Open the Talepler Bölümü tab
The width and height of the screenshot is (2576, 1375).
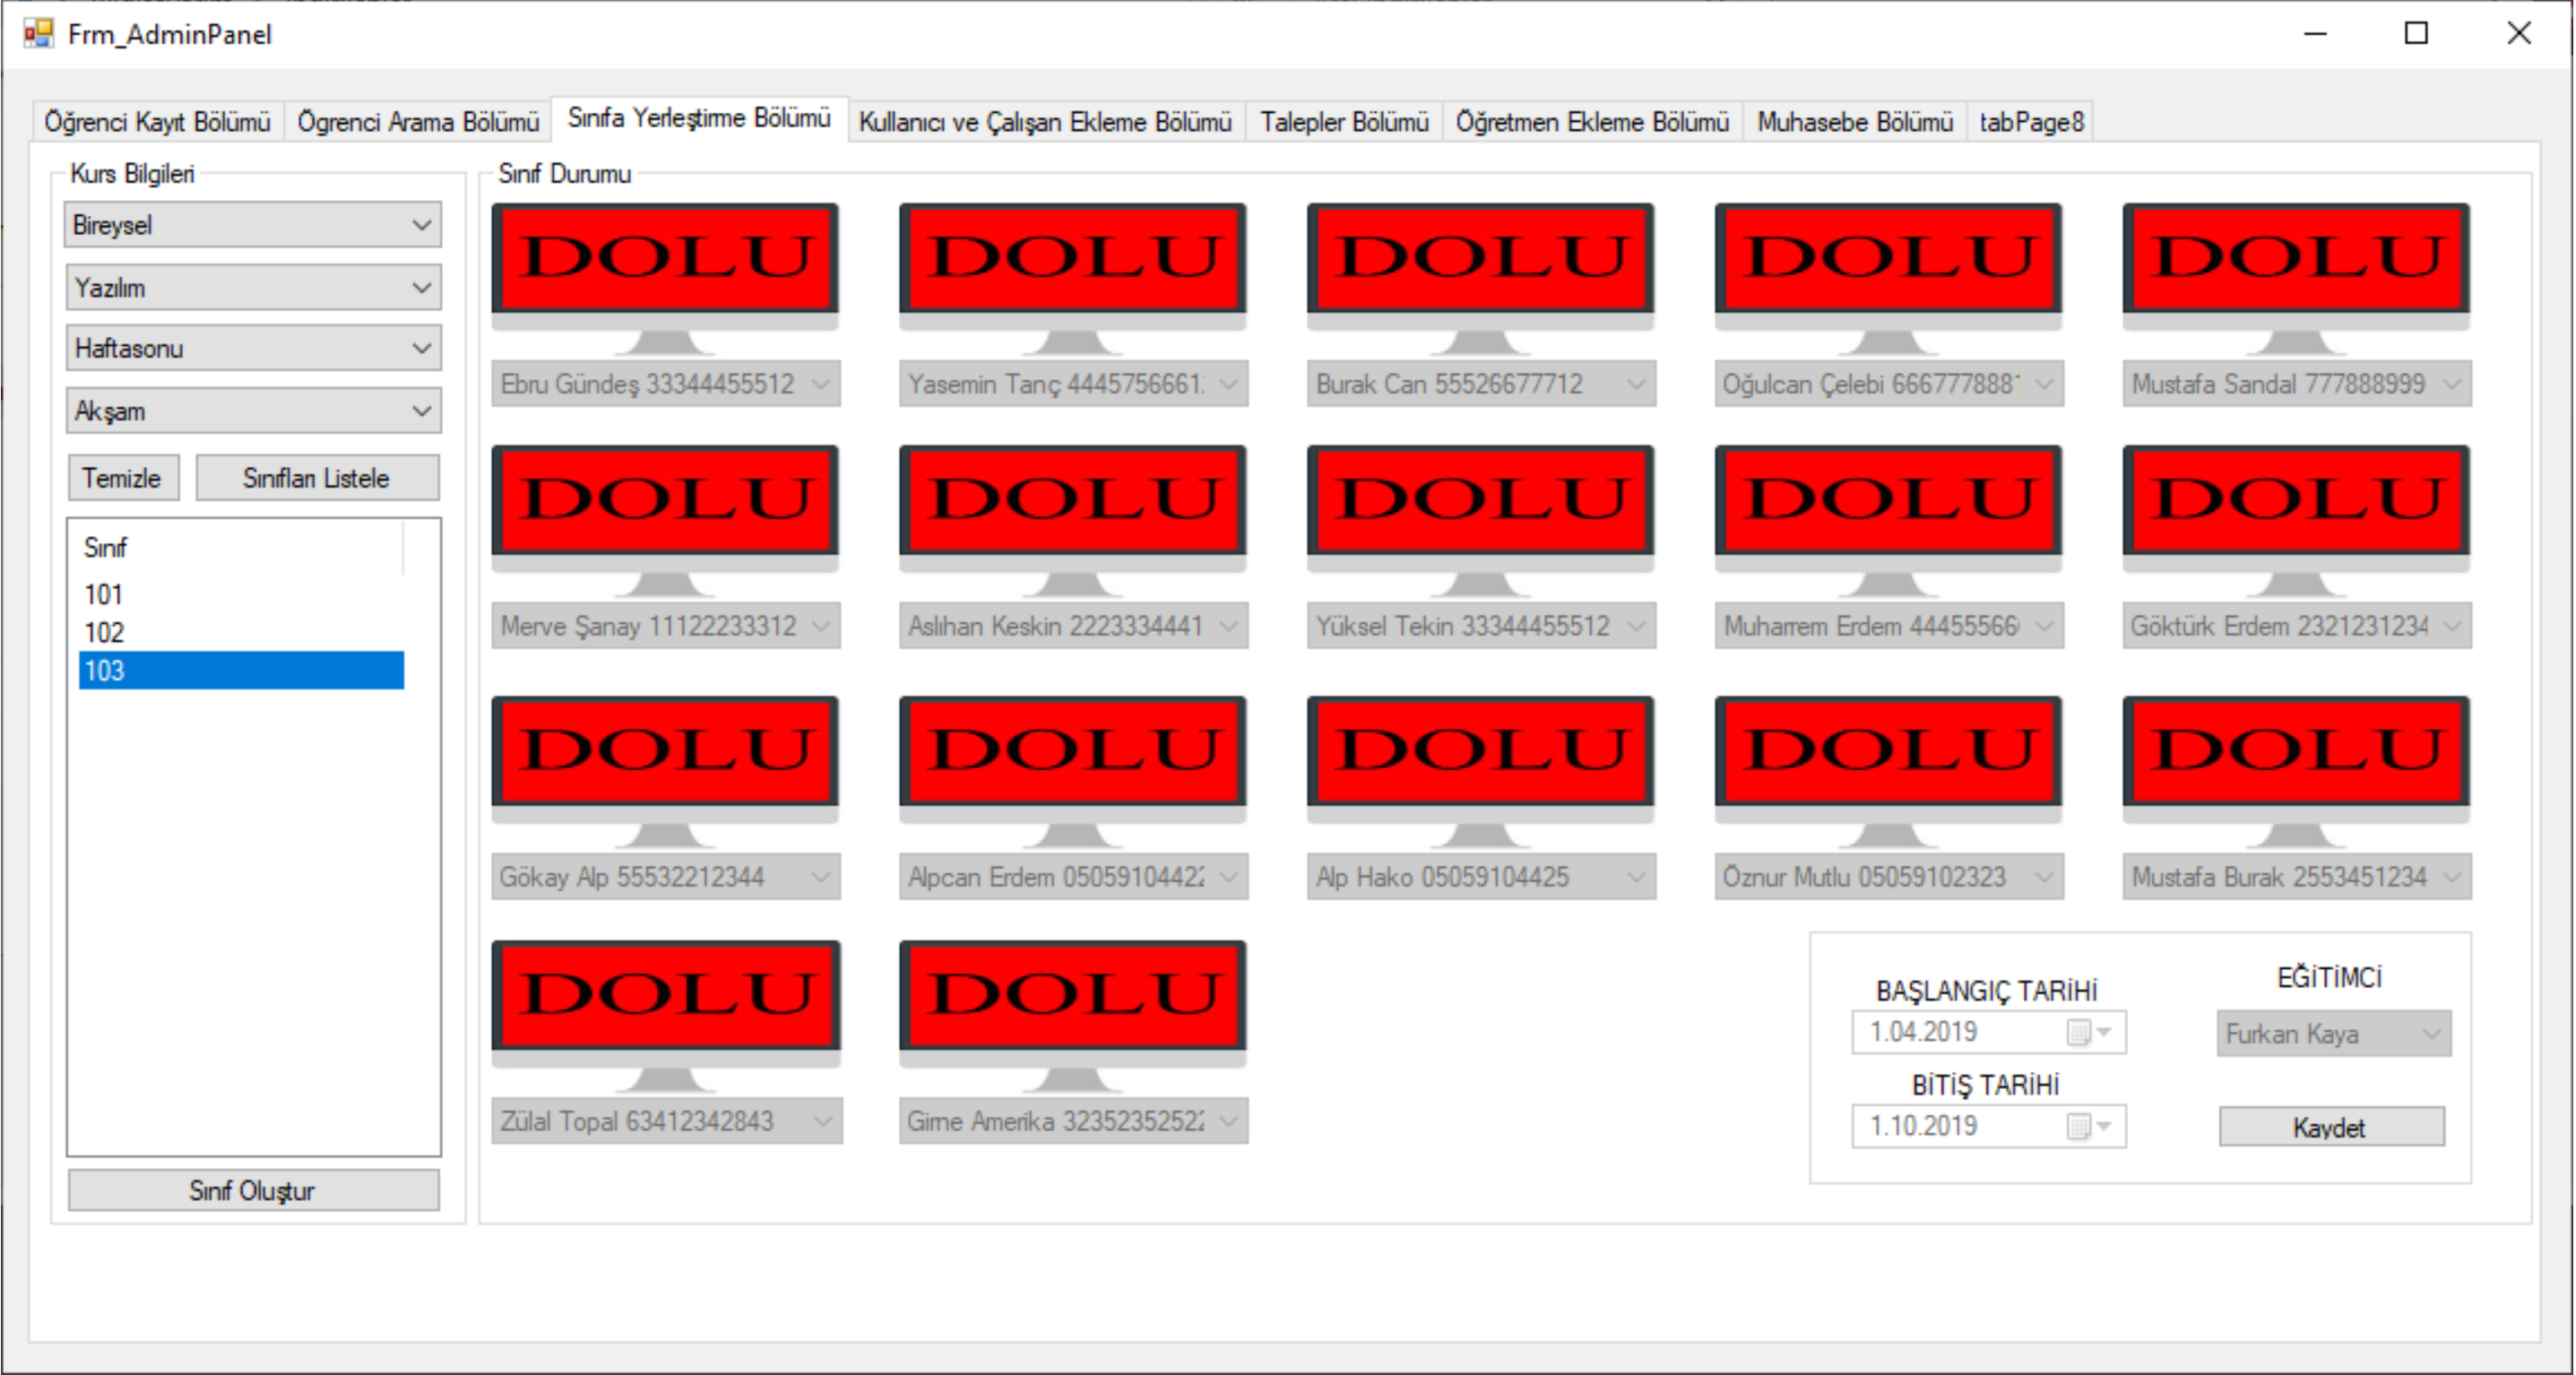tap(1343, 122)
